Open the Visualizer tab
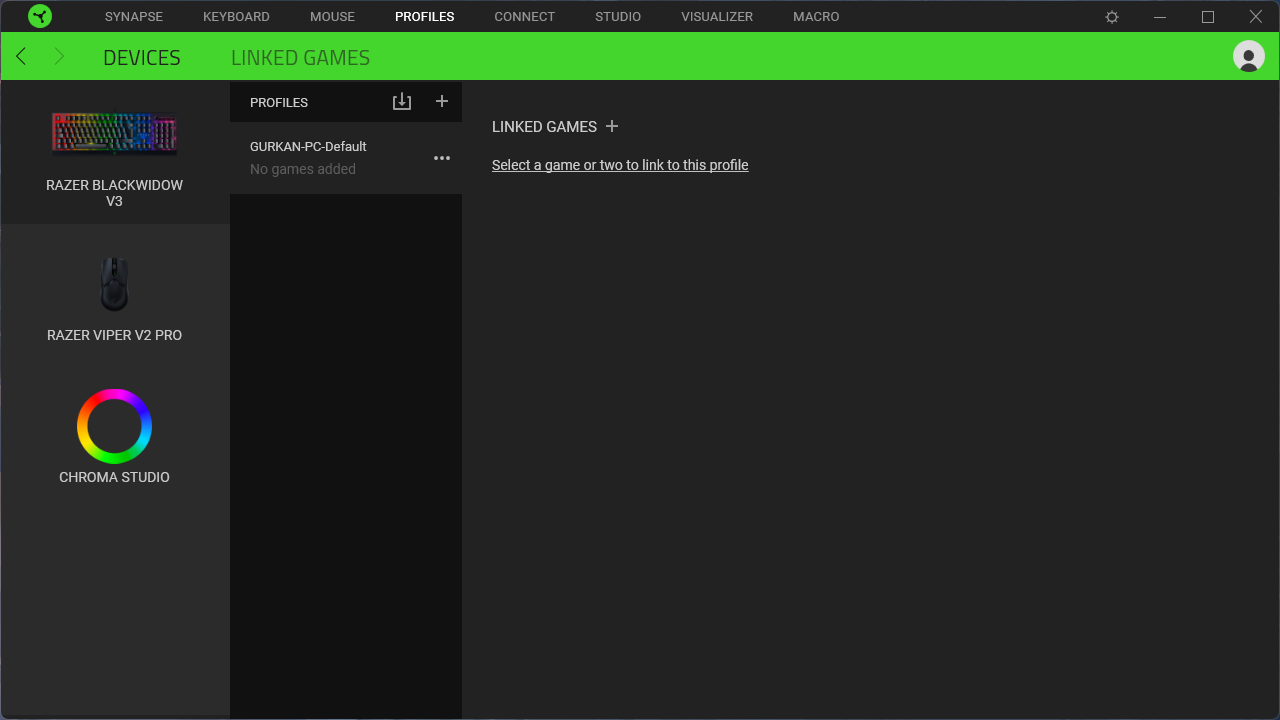1280x720 pixels. [x=717, y=17]
